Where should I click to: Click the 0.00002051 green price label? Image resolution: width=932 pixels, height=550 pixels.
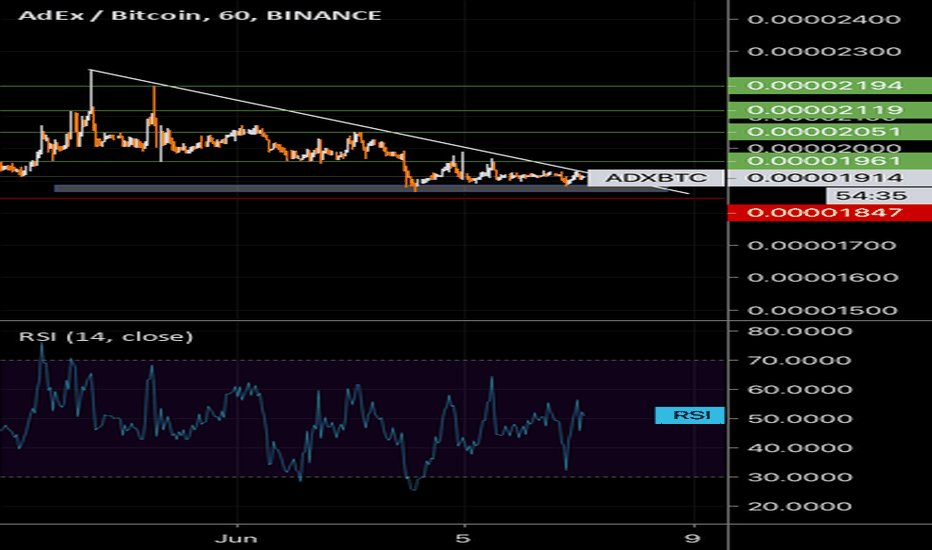(830, 131)
